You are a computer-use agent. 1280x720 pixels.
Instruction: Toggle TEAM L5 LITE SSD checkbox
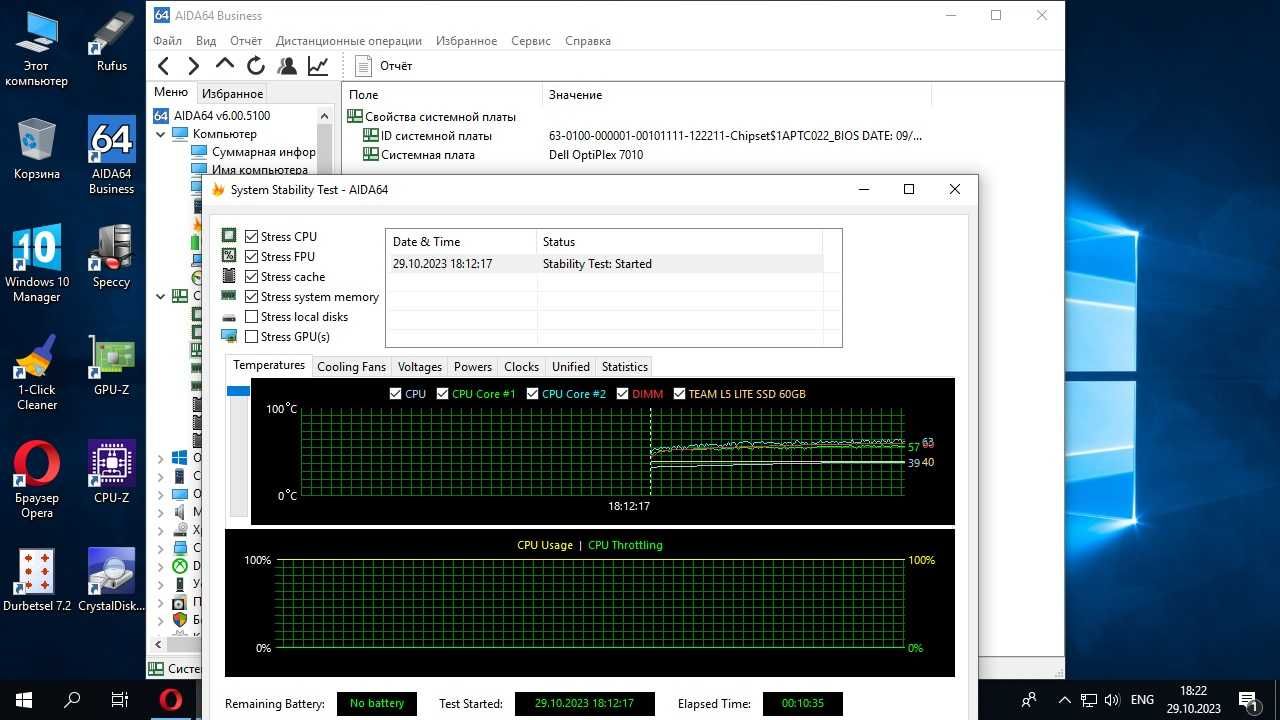680,394
